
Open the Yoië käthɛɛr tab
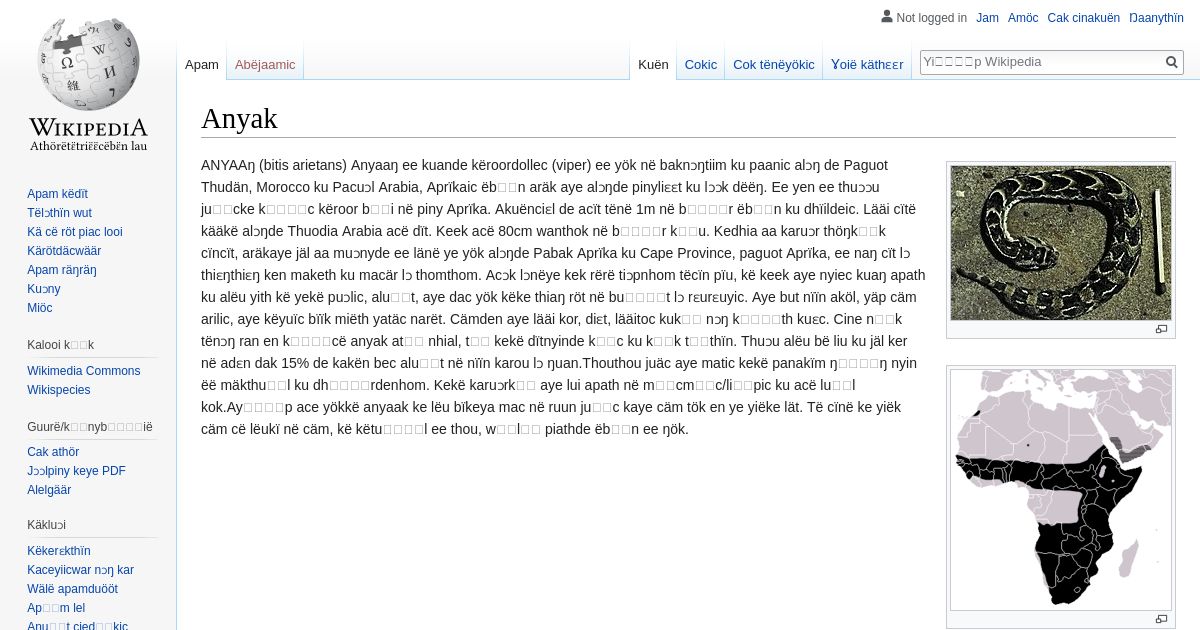pos(867,64)
